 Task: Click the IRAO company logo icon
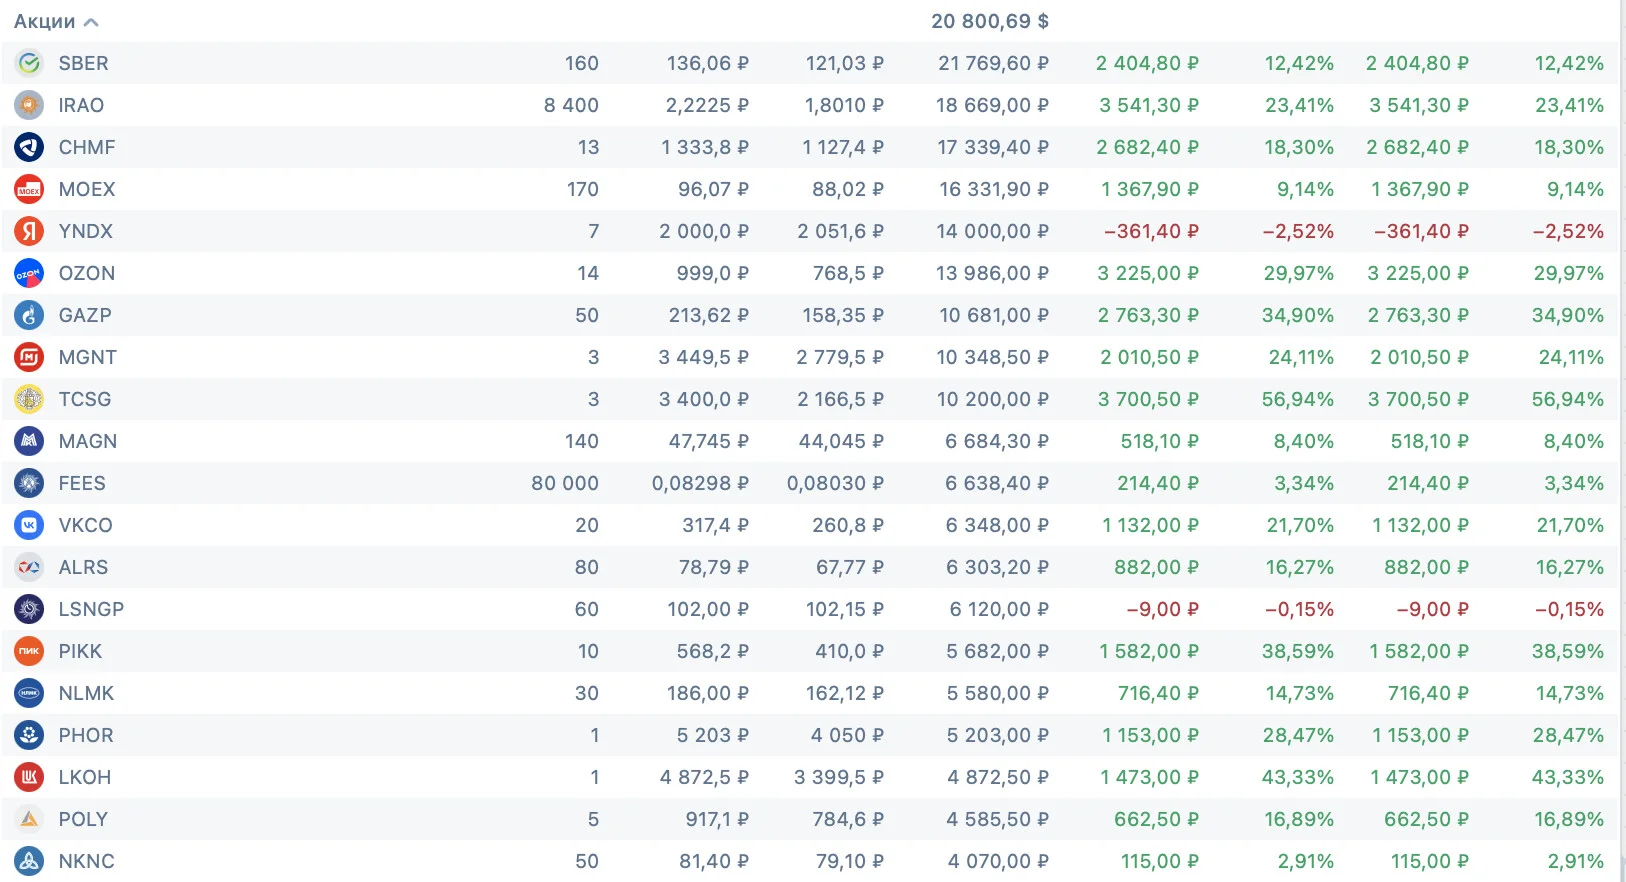coord(29,105)
